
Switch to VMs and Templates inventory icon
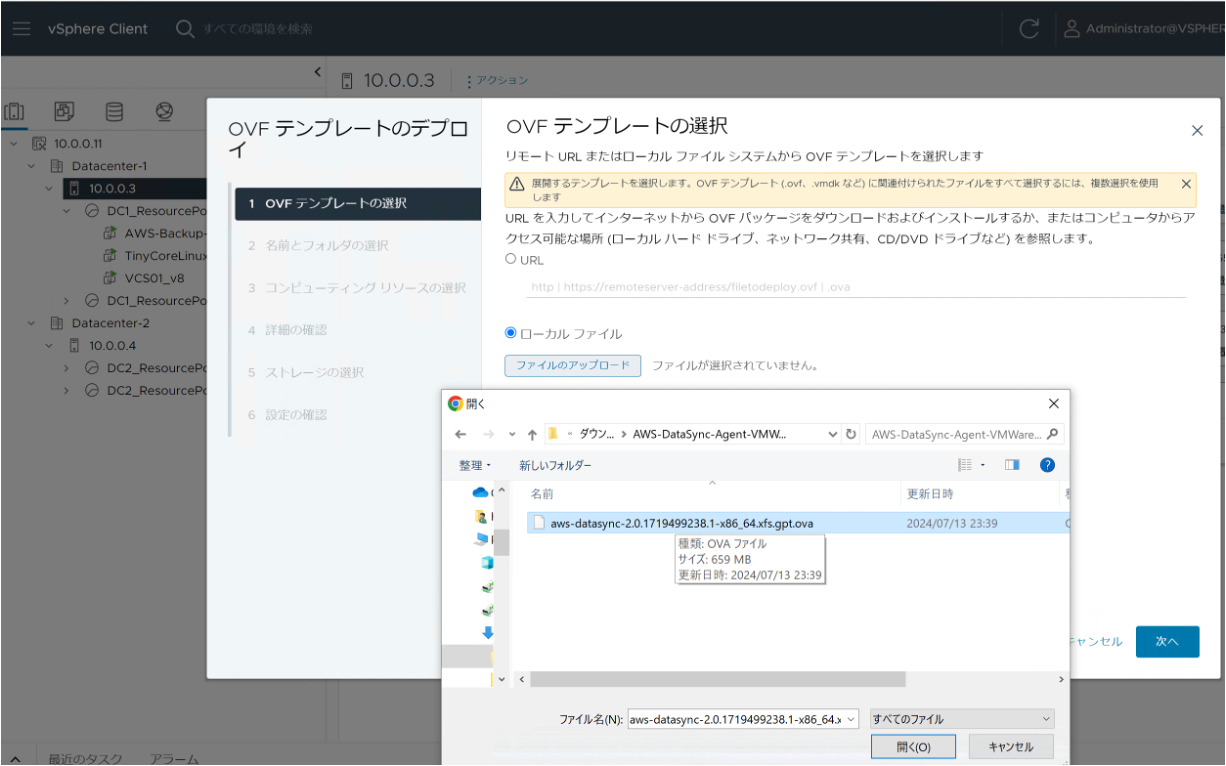[x=64, y=110]
